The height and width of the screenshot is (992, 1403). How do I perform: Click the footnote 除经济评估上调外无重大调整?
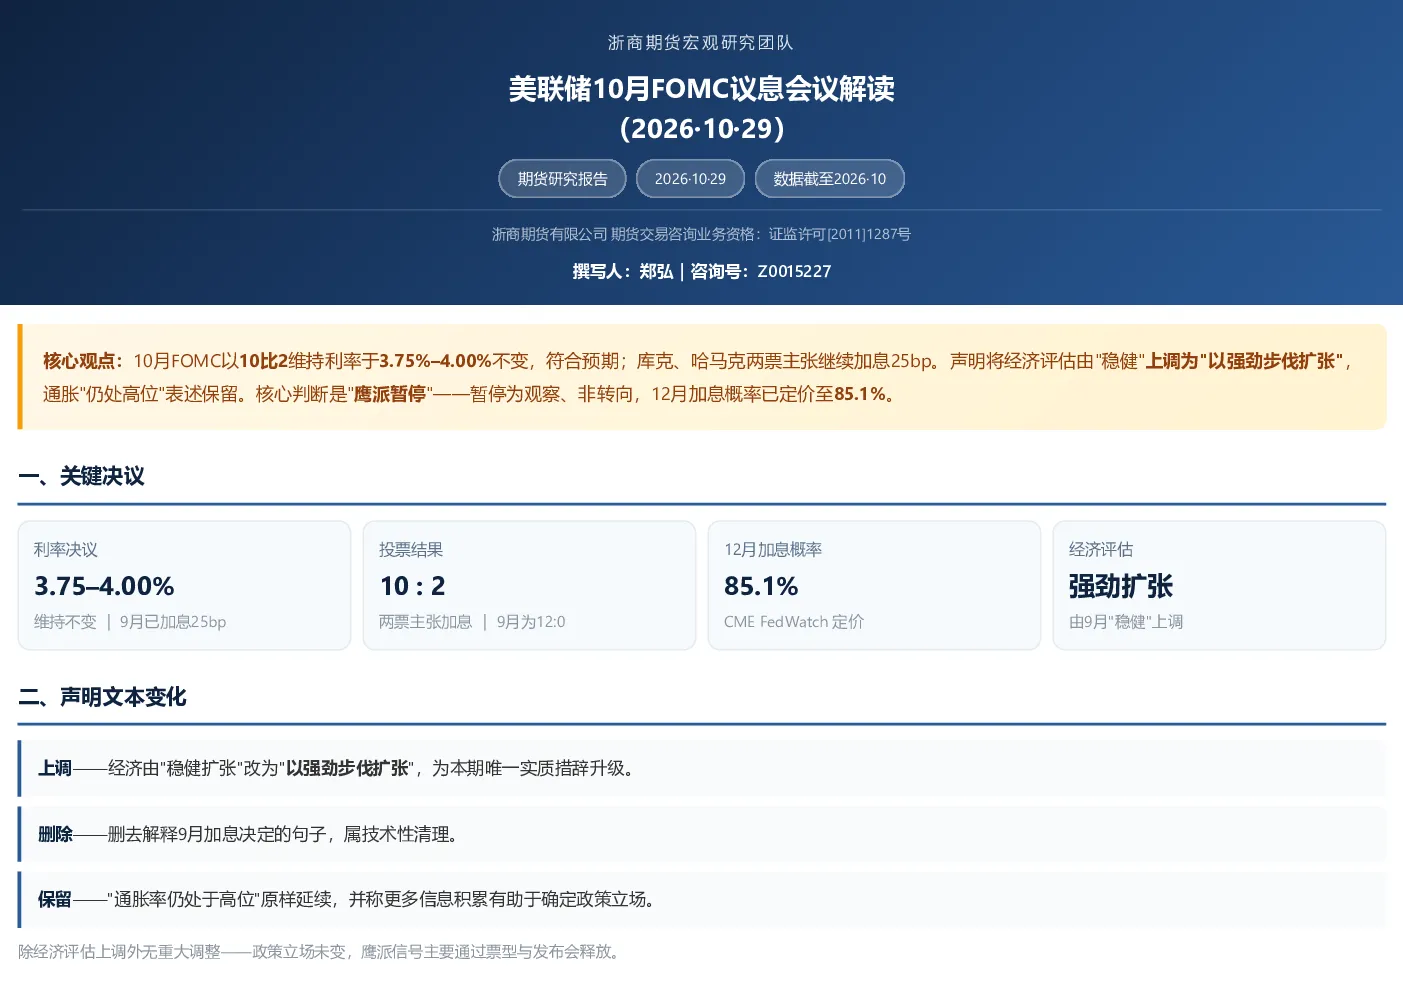pos(119,952)
